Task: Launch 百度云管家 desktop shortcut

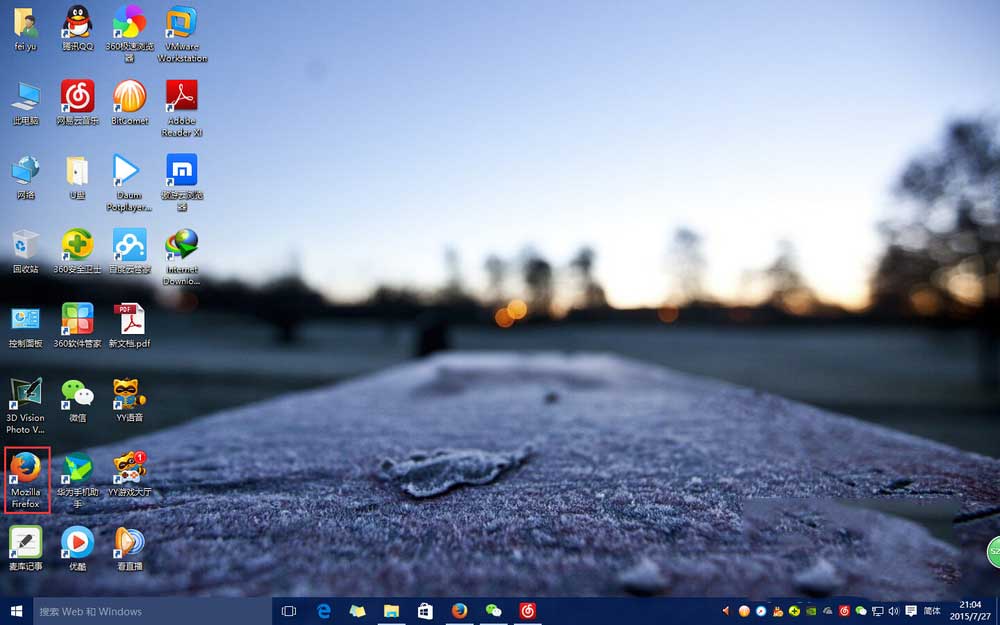Action: 129,252
